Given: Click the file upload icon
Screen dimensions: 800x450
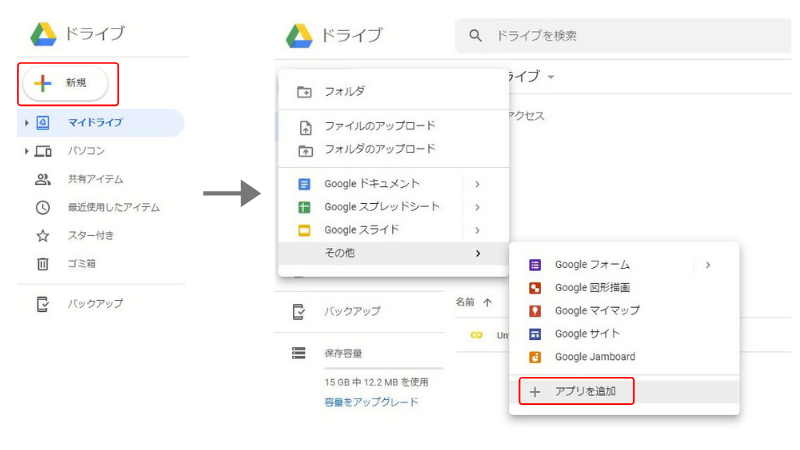Looking at the screenshot, I should (305, 128).
